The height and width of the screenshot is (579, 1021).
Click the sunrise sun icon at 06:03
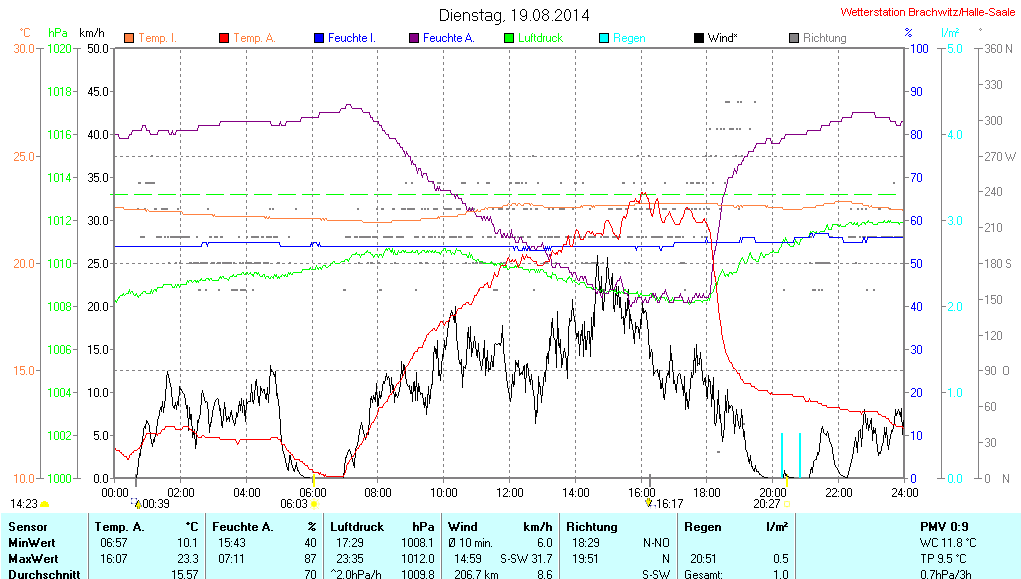click(314, 504)
